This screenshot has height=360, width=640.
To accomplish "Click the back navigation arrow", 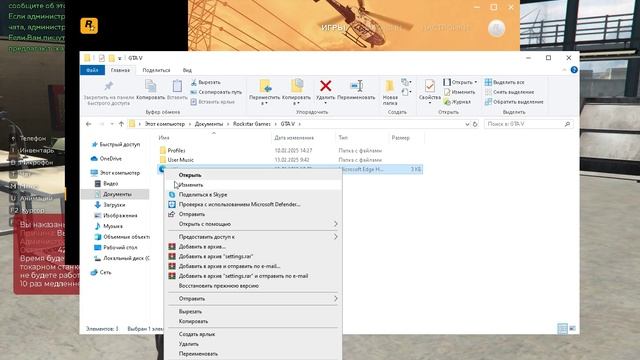I will point(89,124).
